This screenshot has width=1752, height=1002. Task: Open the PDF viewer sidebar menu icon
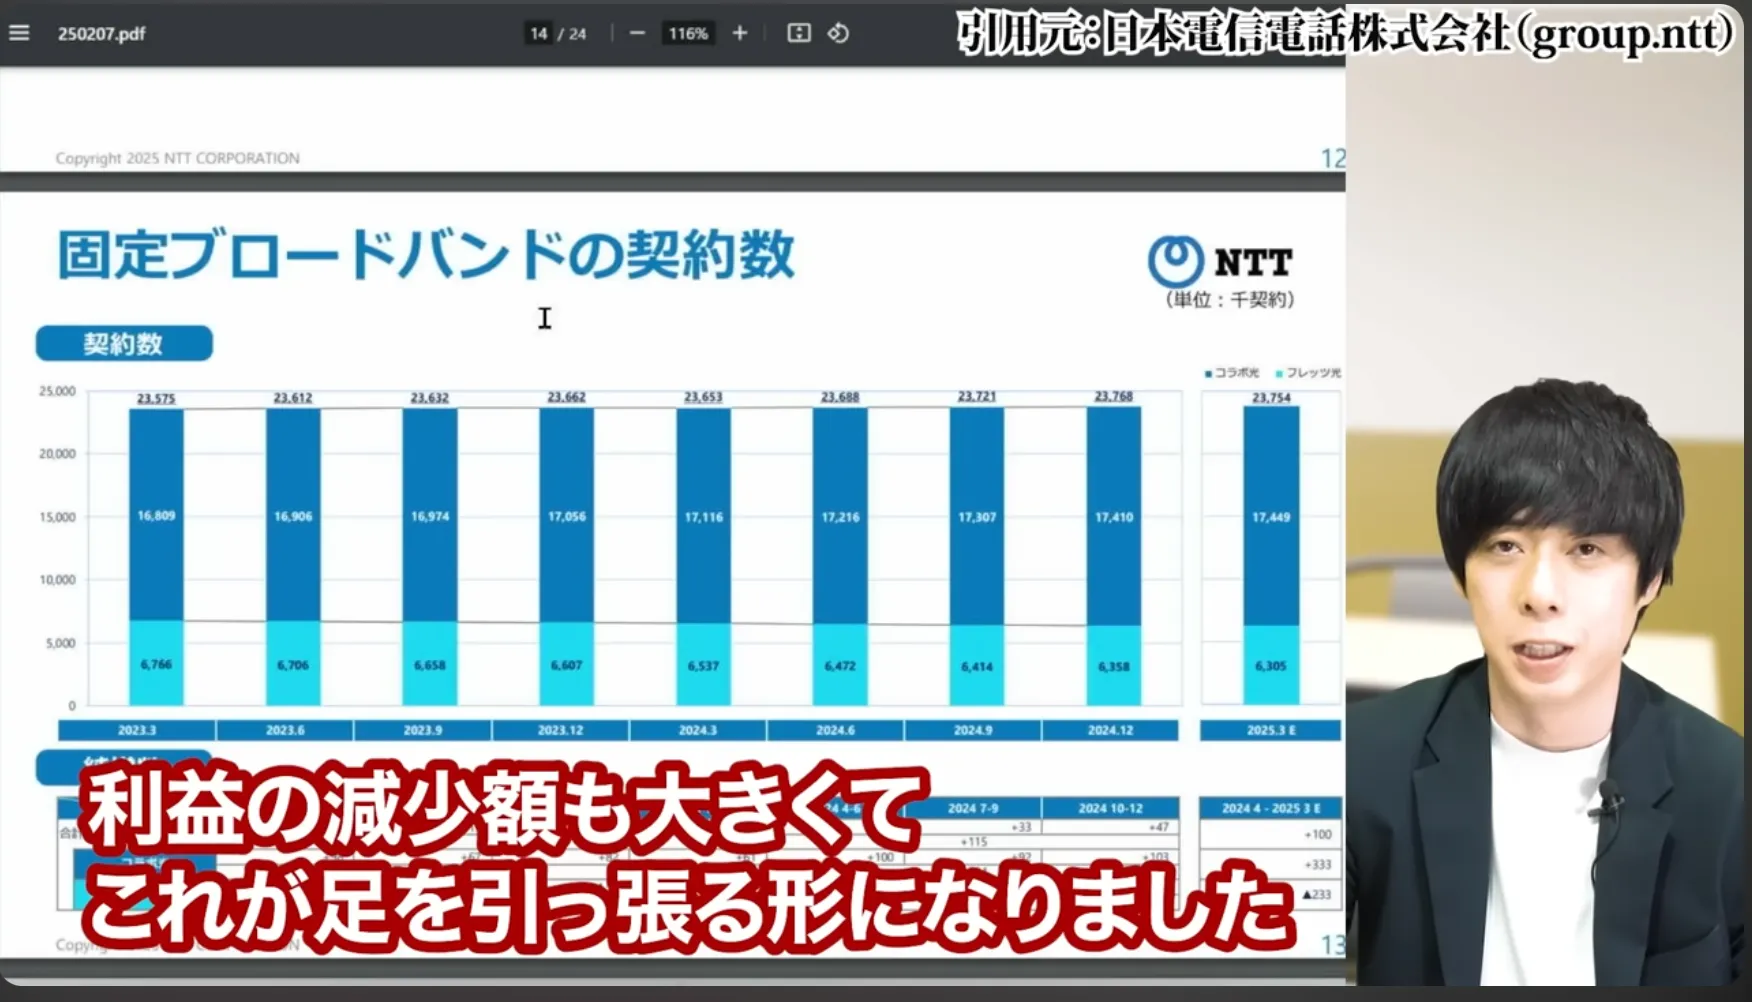(x=19, y=33)
